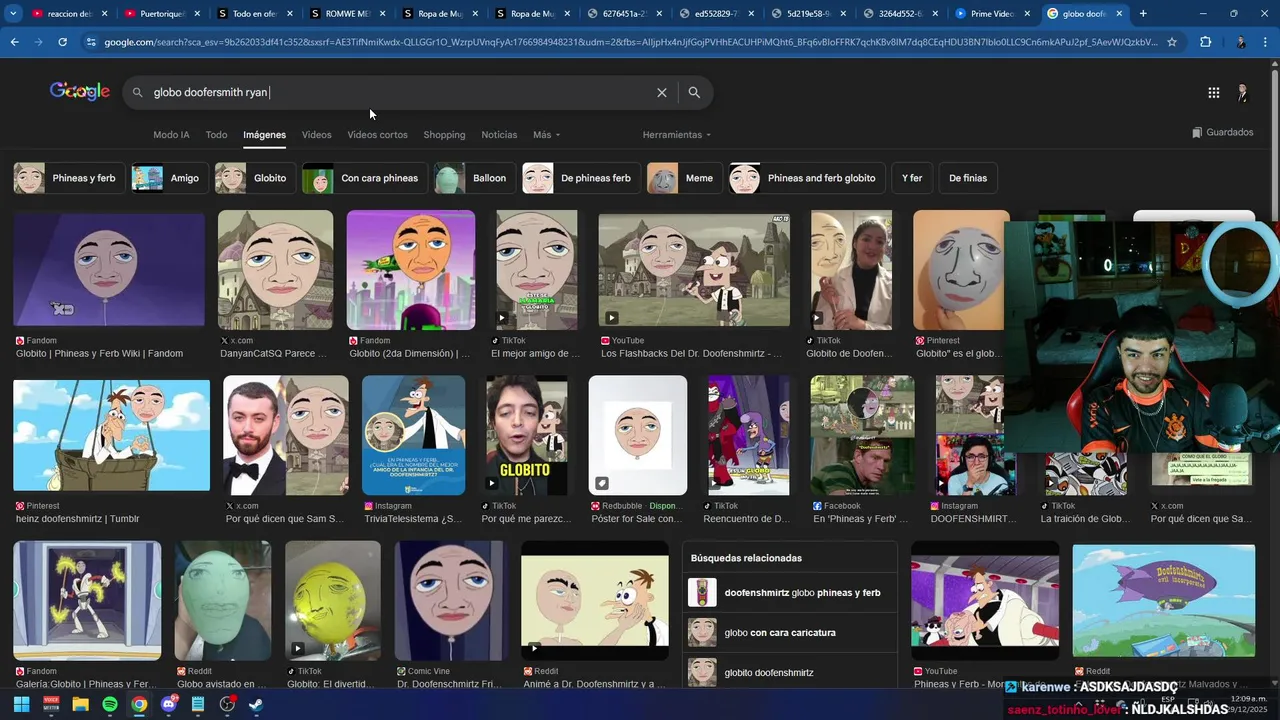1280x720 pixels.
Task: Open Notepad app in taskbar
Action: pyautogui.click(x=198, y=704)
